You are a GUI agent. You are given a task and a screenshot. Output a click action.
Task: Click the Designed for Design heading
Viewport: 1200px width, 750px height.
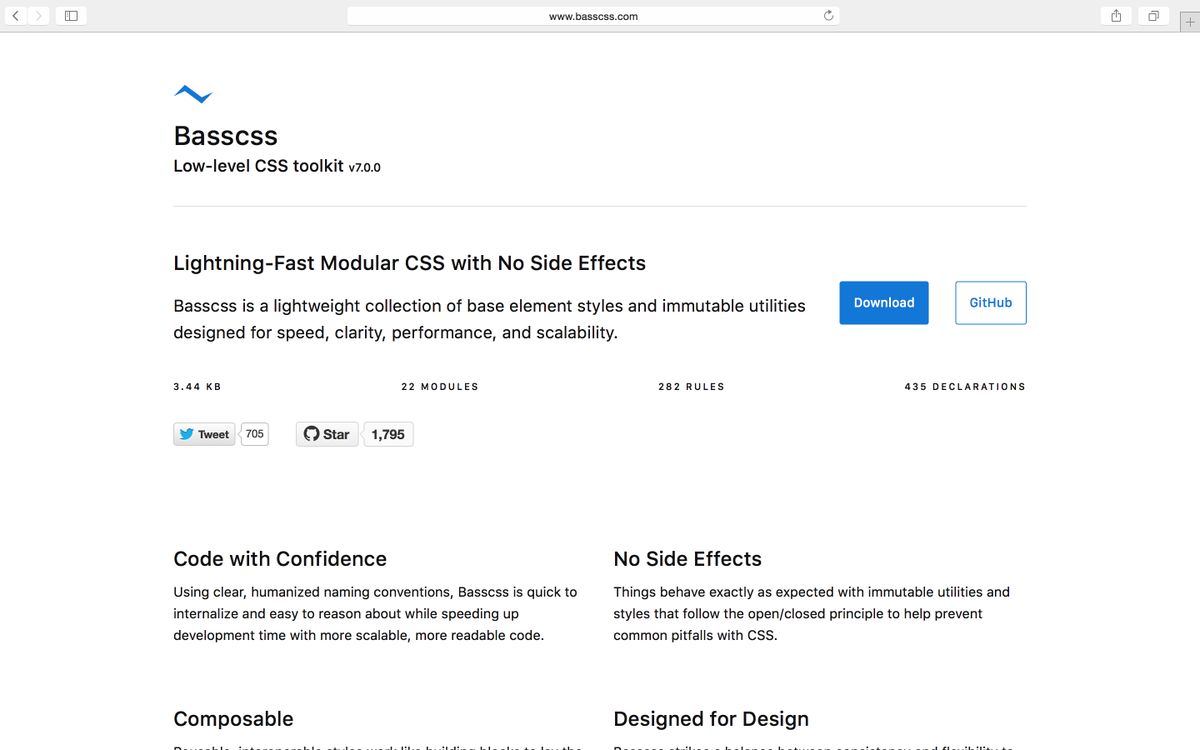click(711, 719)
